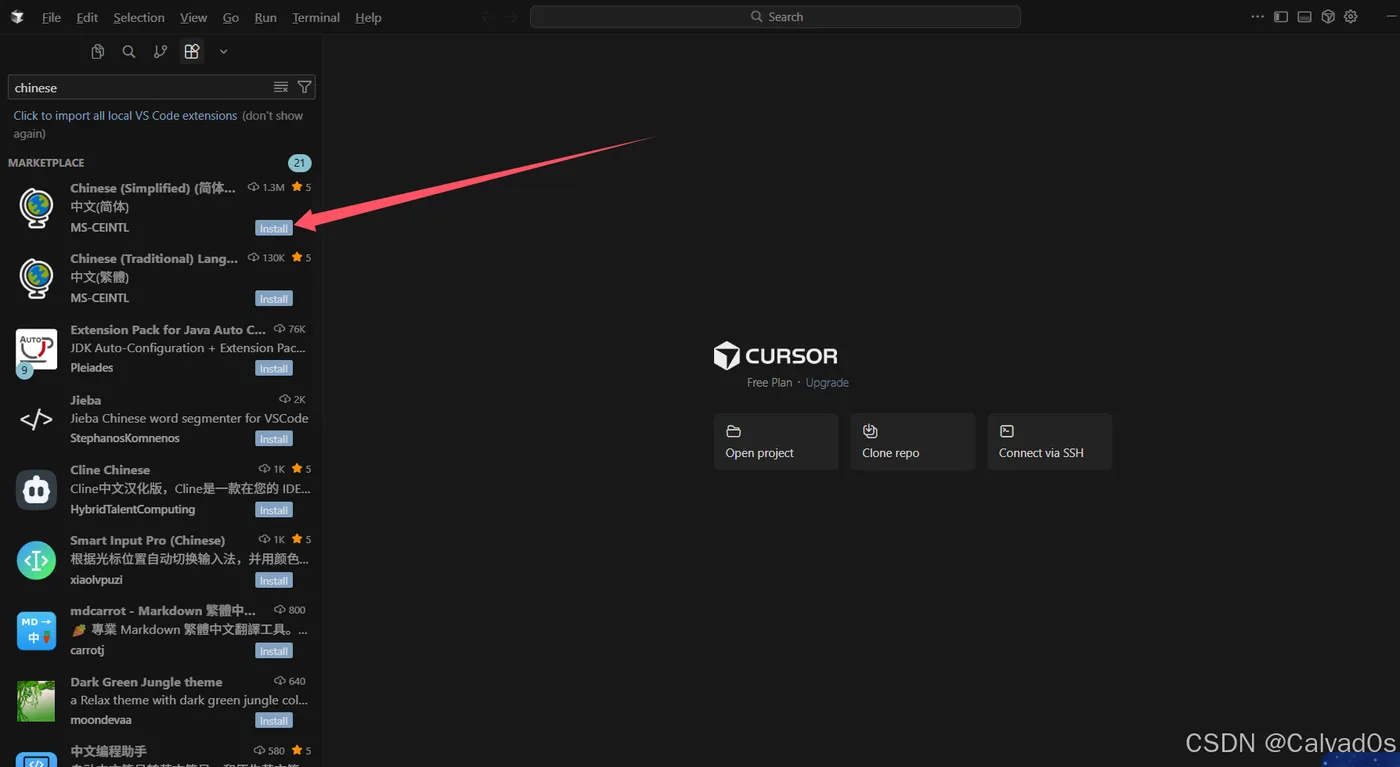Clear the extensions search results
1400x767 pixels.
281,87
